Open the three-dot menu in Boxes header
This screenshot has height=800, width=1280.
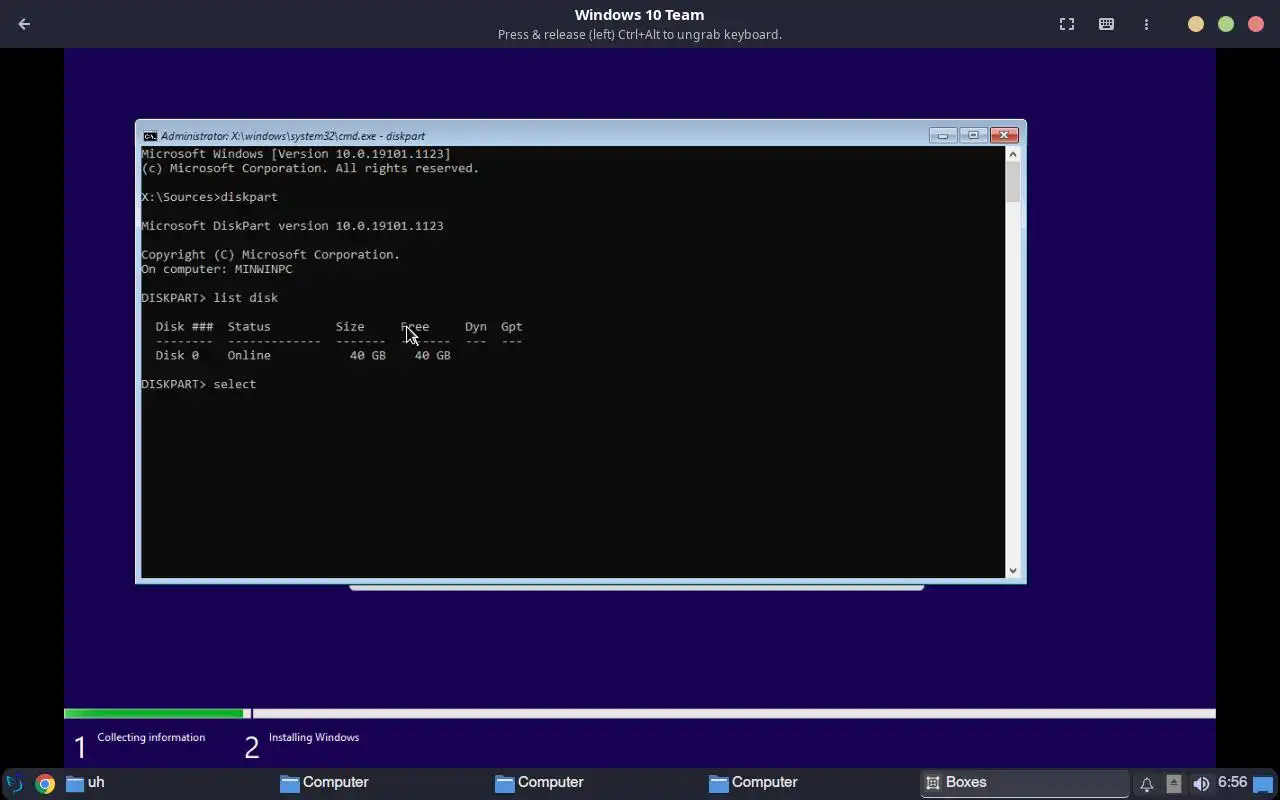[1146, 24]
